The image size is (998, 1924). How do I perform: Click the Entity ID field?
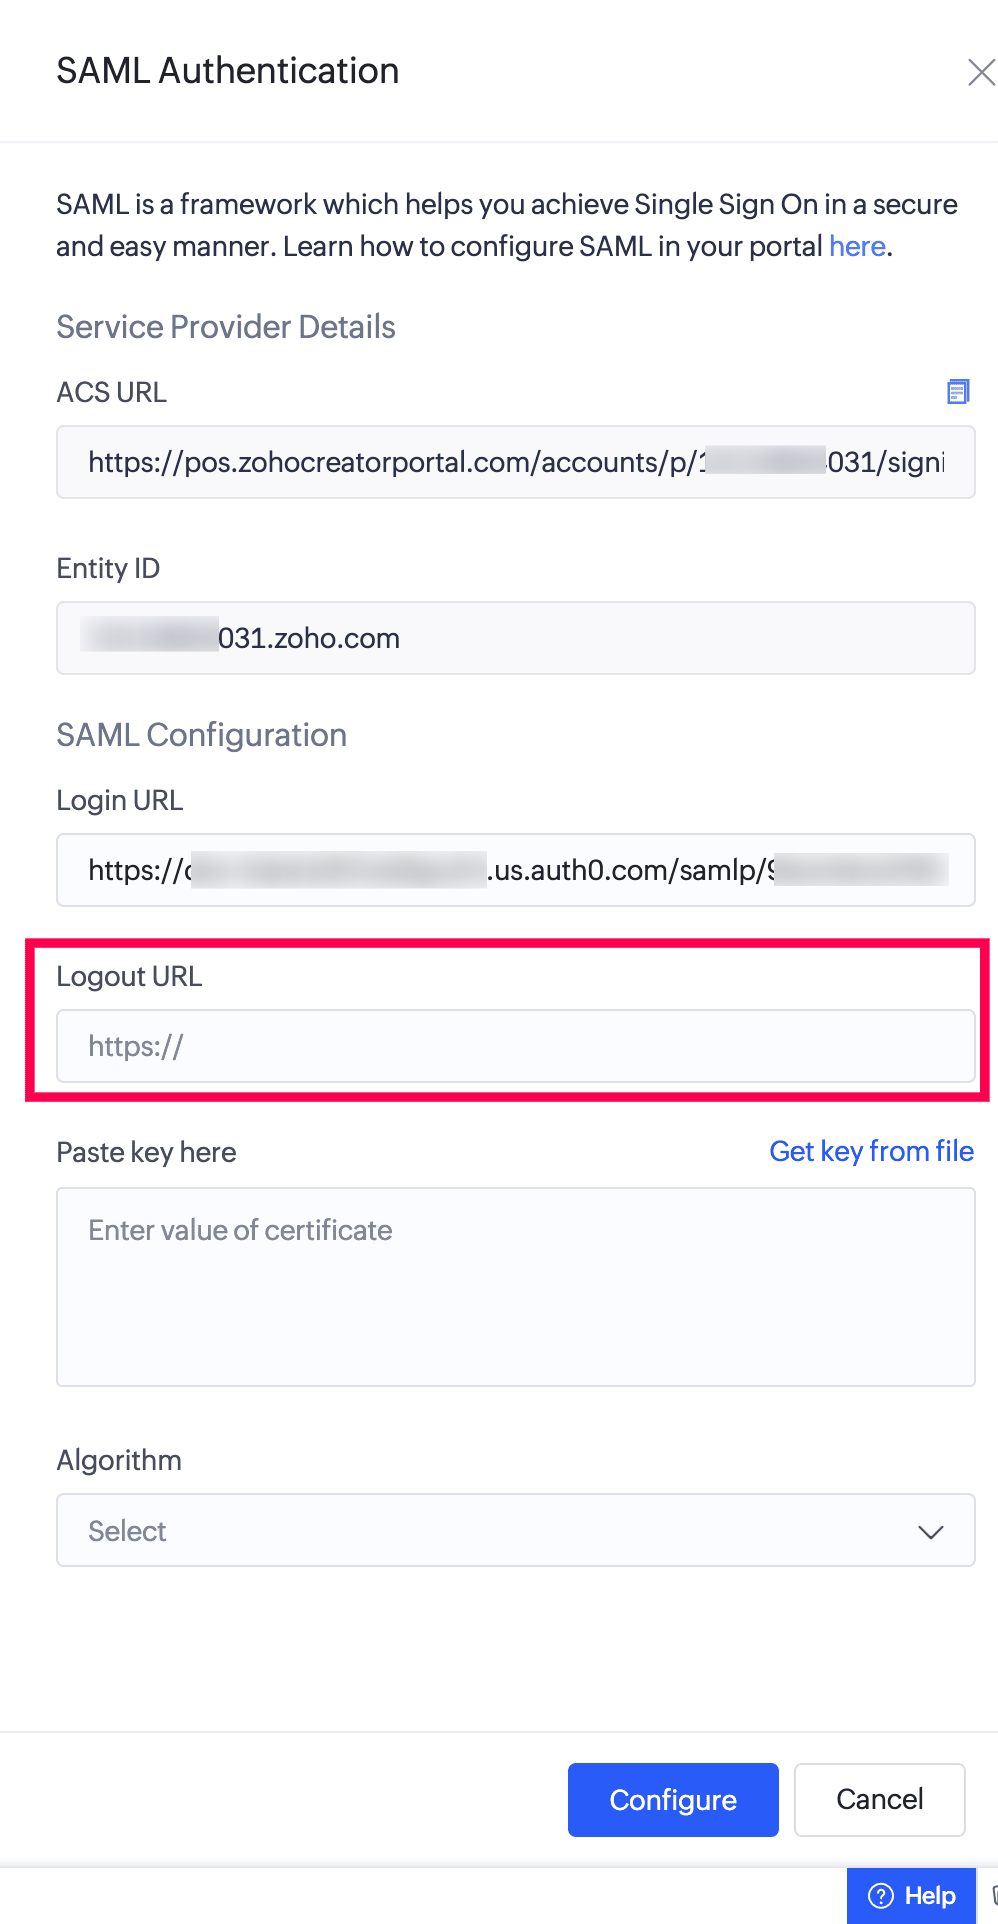click(x=515, y=638)
